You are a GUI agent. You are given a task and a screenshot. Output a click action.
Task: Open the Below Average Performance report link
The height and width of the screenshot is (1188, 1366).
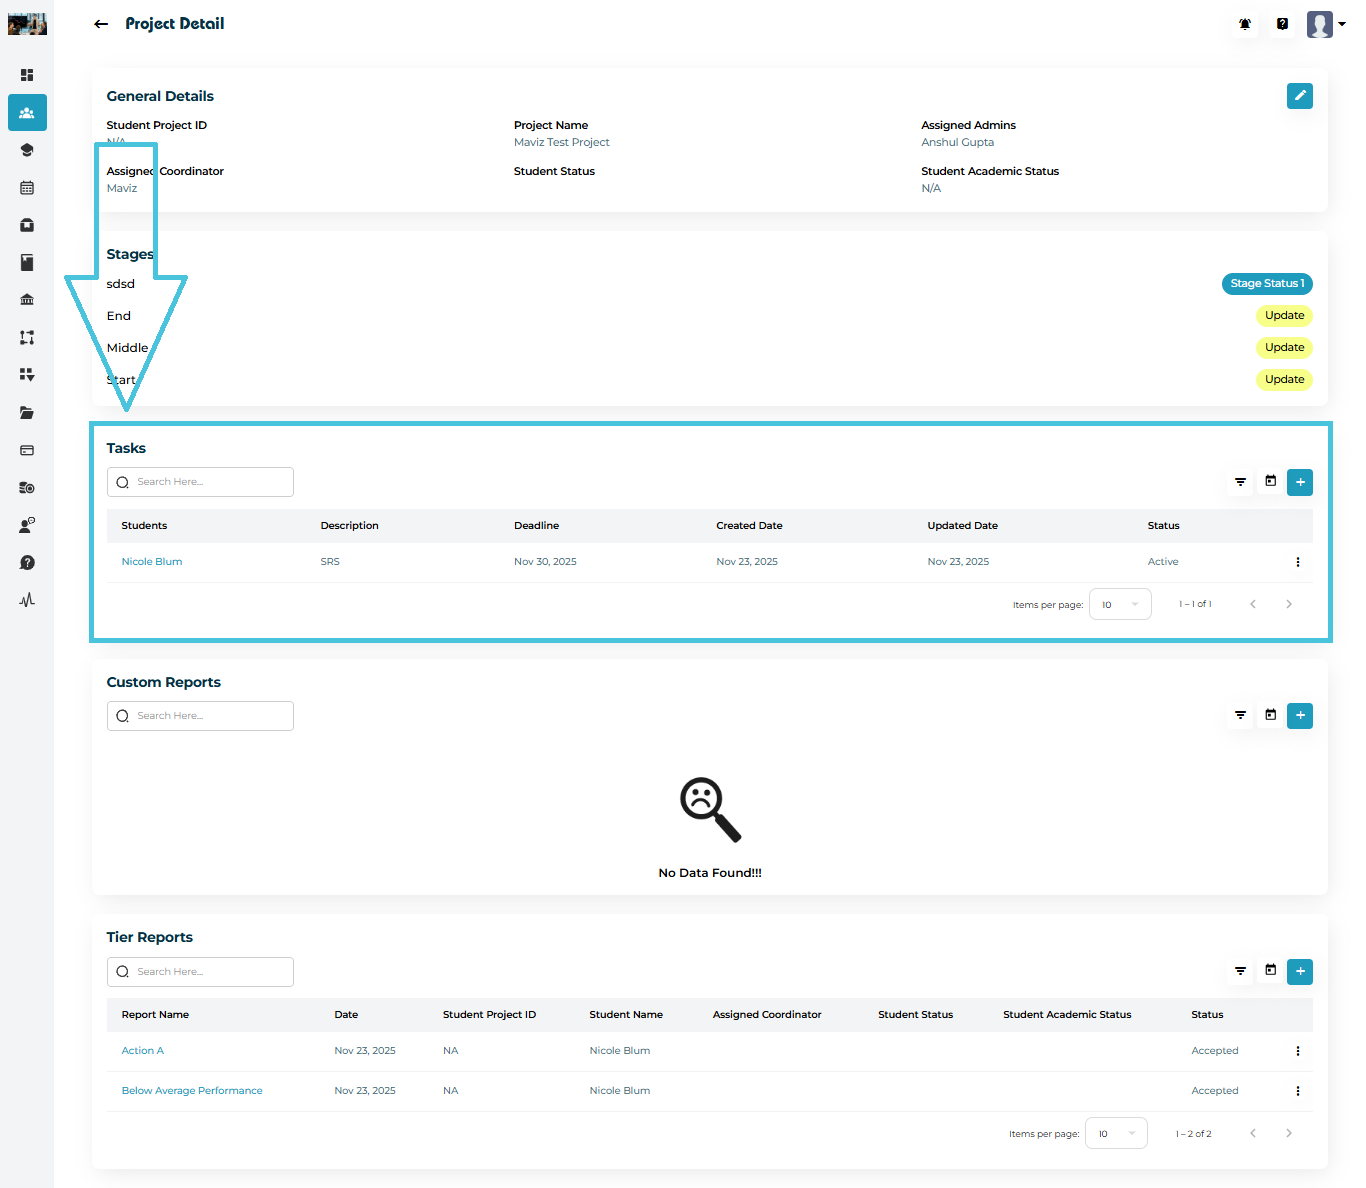click(x=192, y=1091)
